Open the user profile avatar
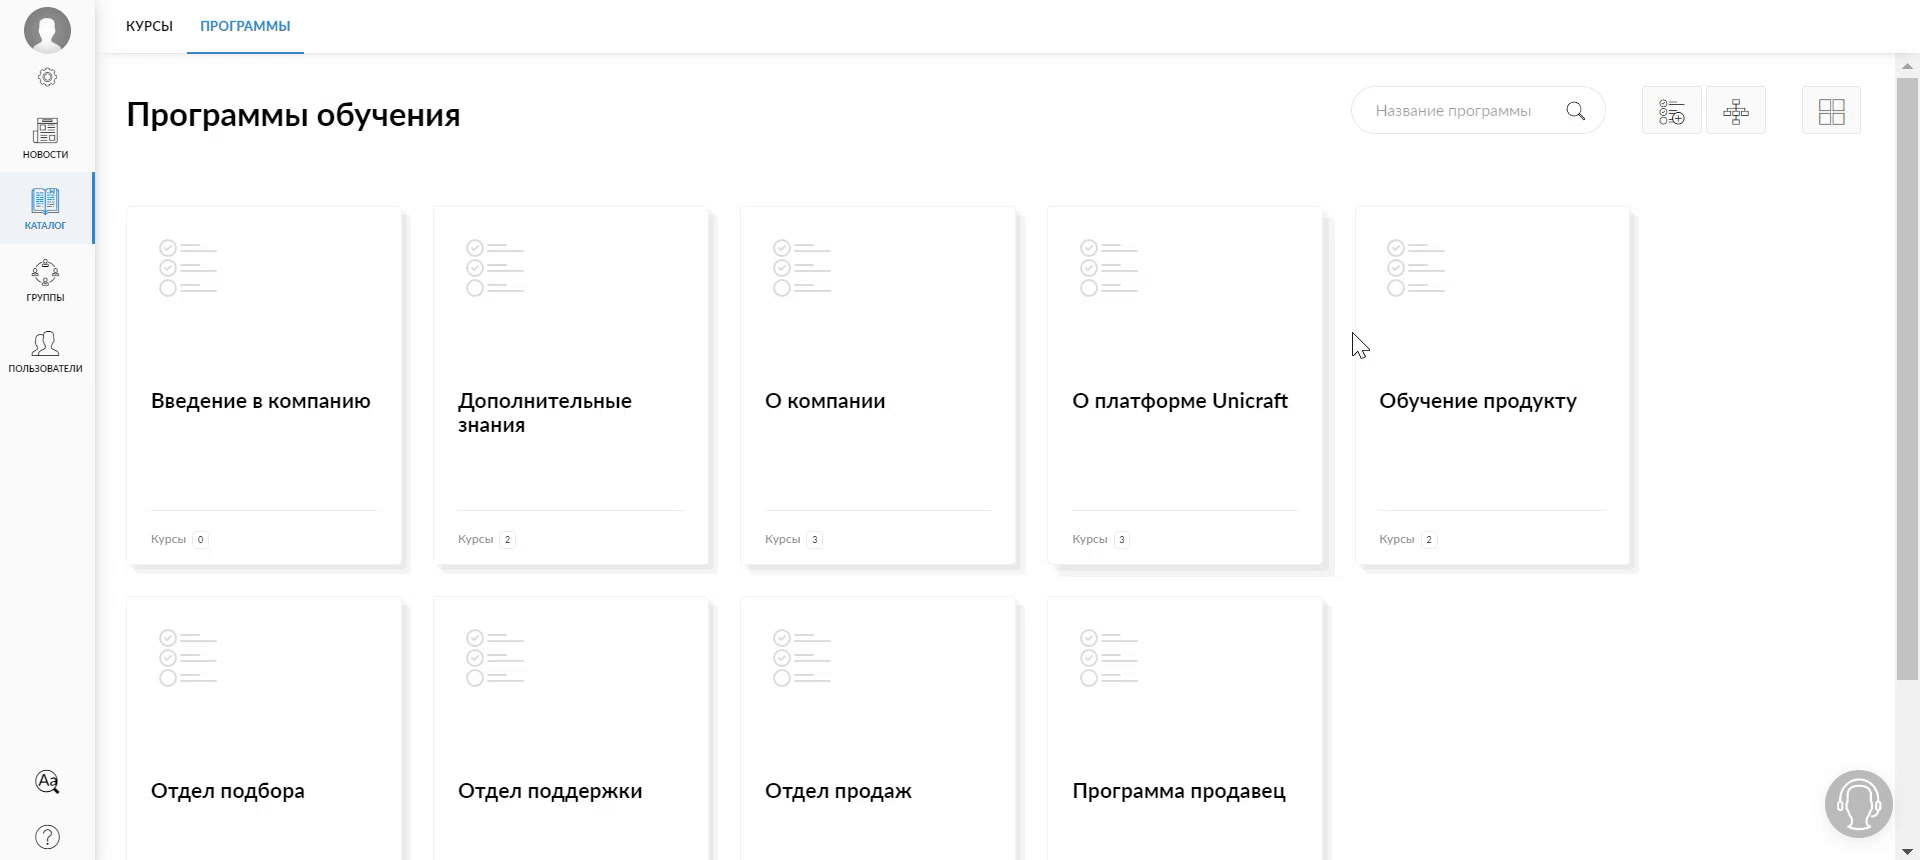 pyautogui.click(x=47, y=29)
